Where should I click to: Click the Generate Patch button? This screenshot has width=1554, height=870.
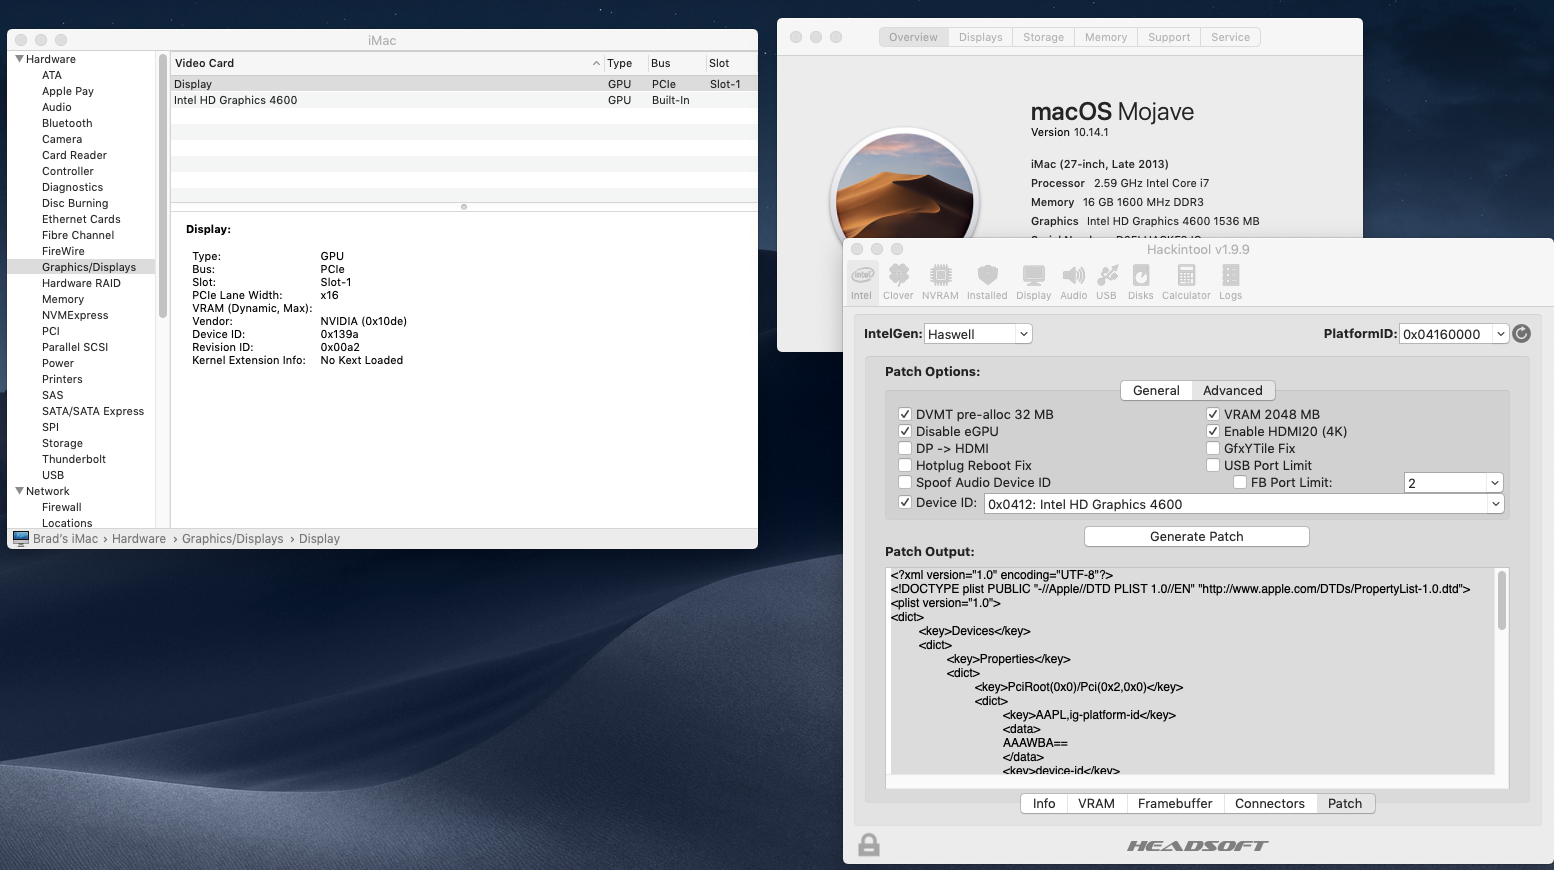[1196, 536]
